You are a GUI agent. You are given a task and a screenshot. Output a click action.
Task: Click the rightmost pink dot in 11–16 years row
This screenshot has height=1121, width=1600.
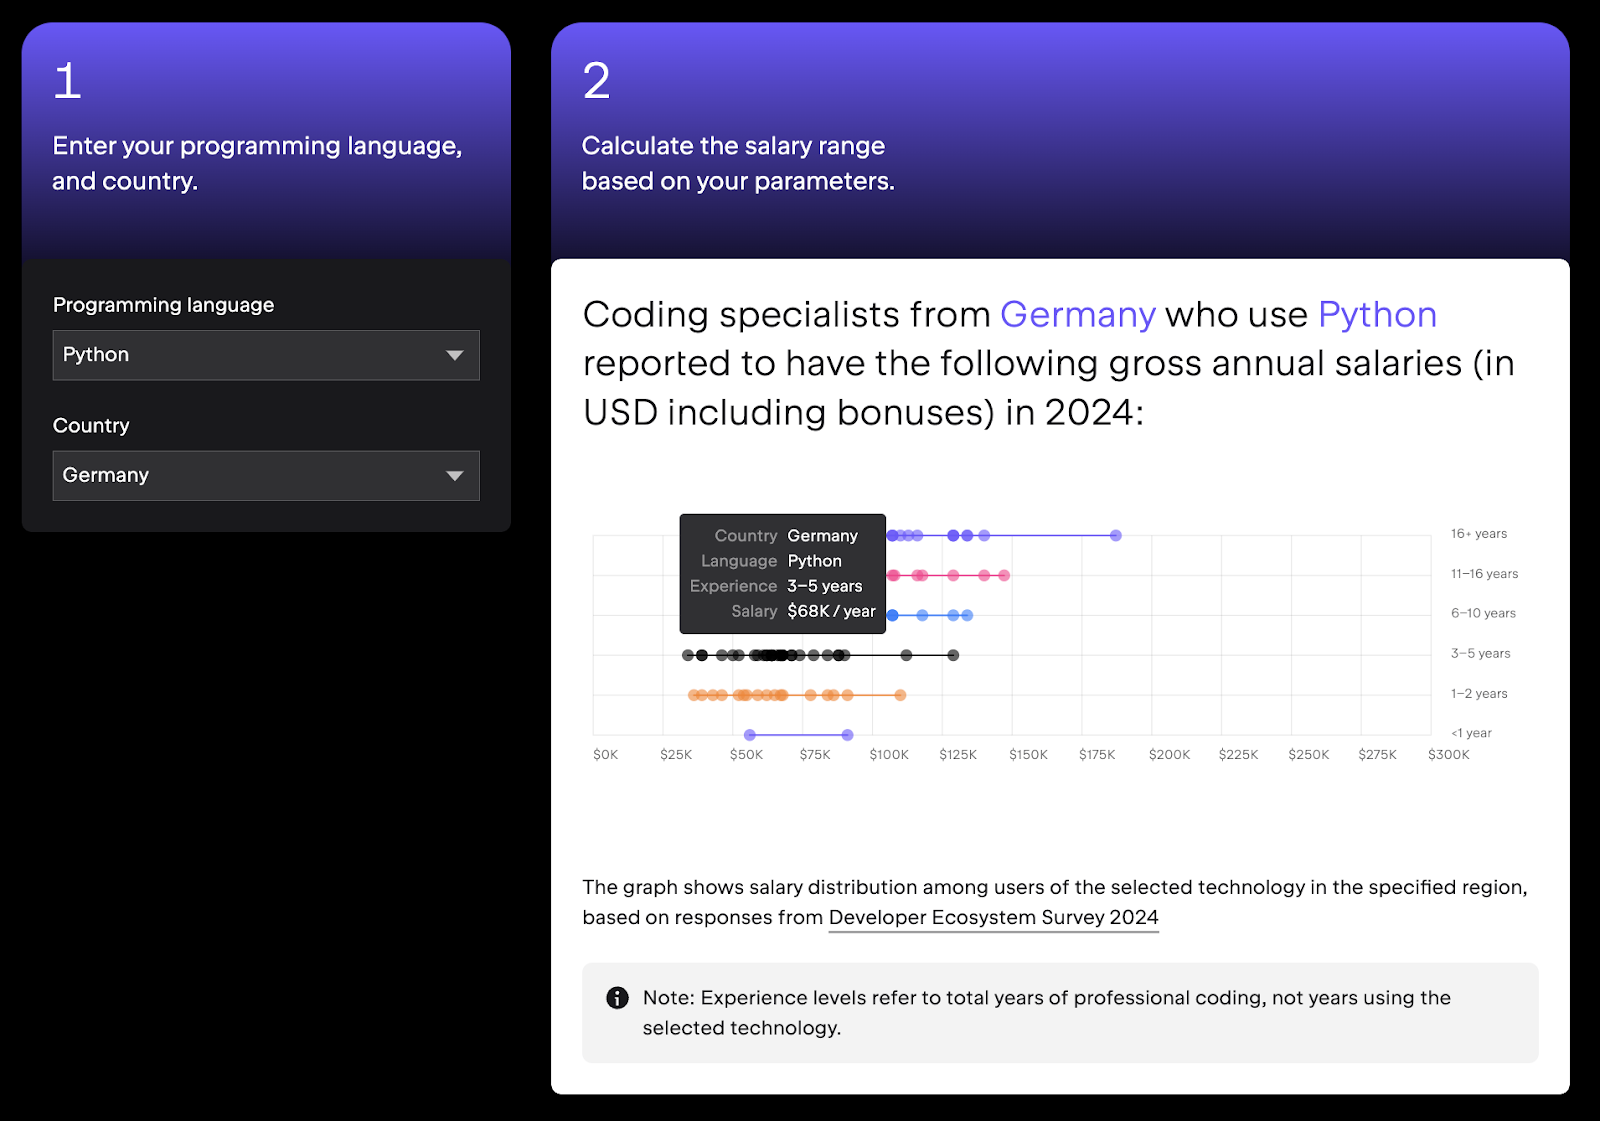click(1004, 575)
